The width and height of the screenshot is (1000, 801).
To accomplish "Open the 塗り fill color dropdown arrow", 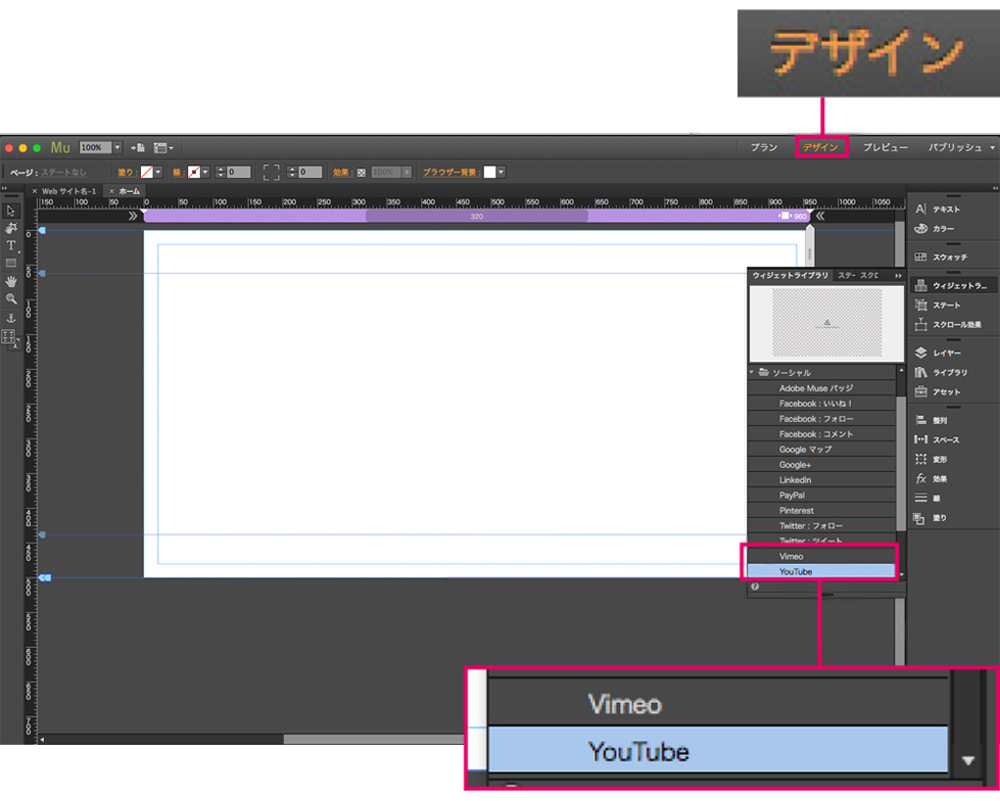I will pos(158,172).
